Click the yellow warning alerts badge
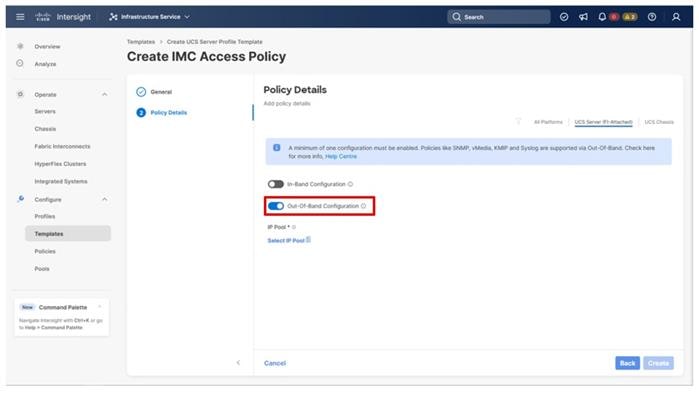699x393 pixels. [629, 17]
